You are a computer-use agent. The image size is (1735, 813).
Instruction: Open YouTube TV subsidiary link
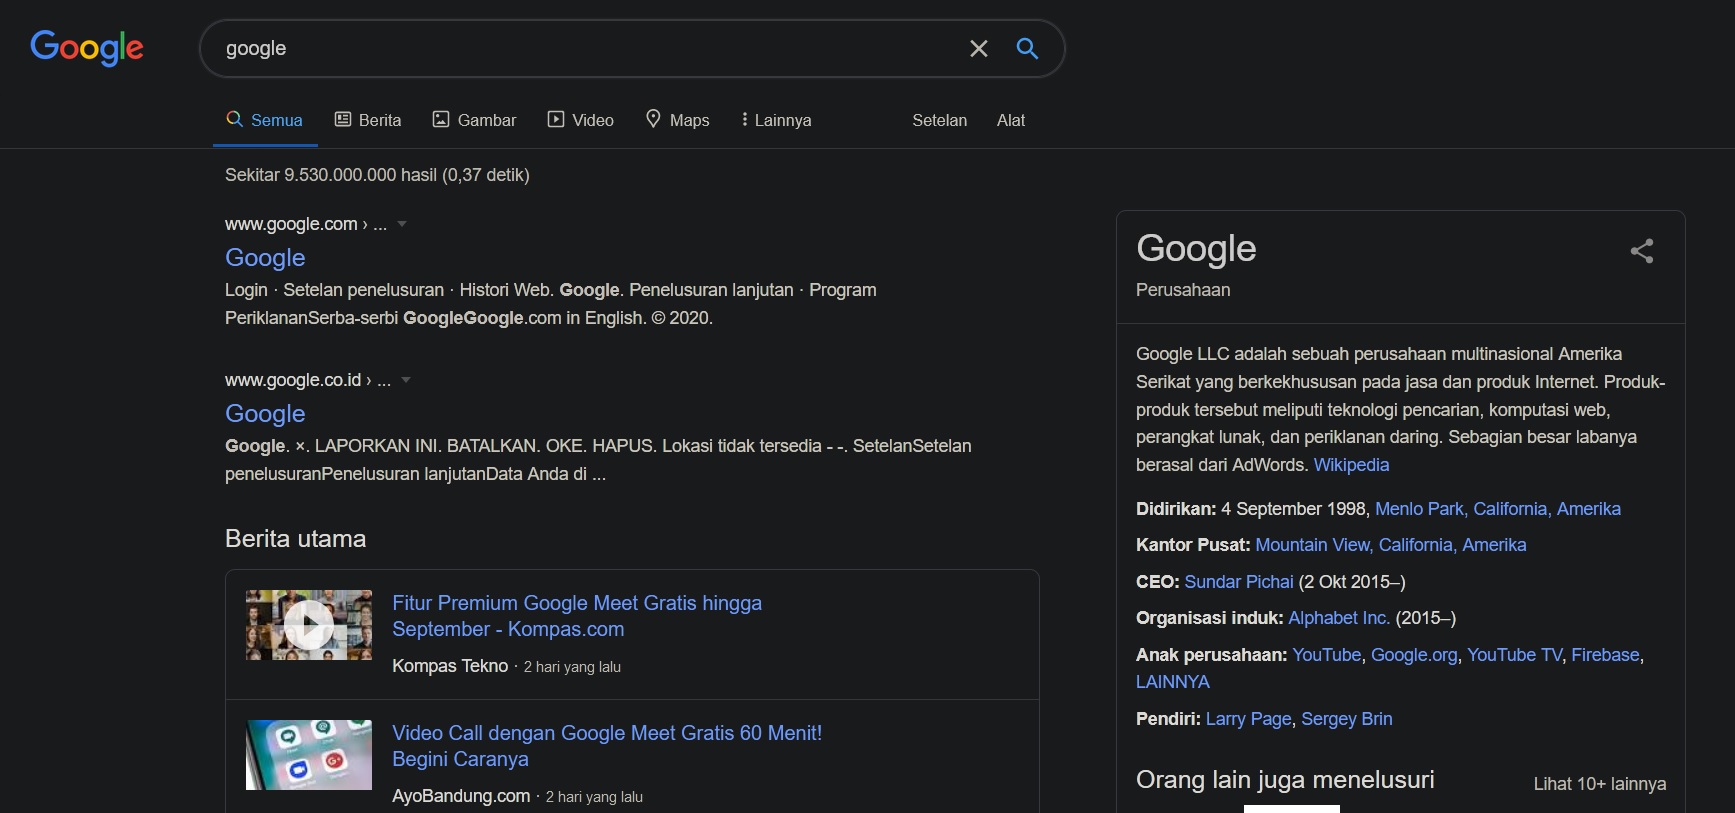1515,655
